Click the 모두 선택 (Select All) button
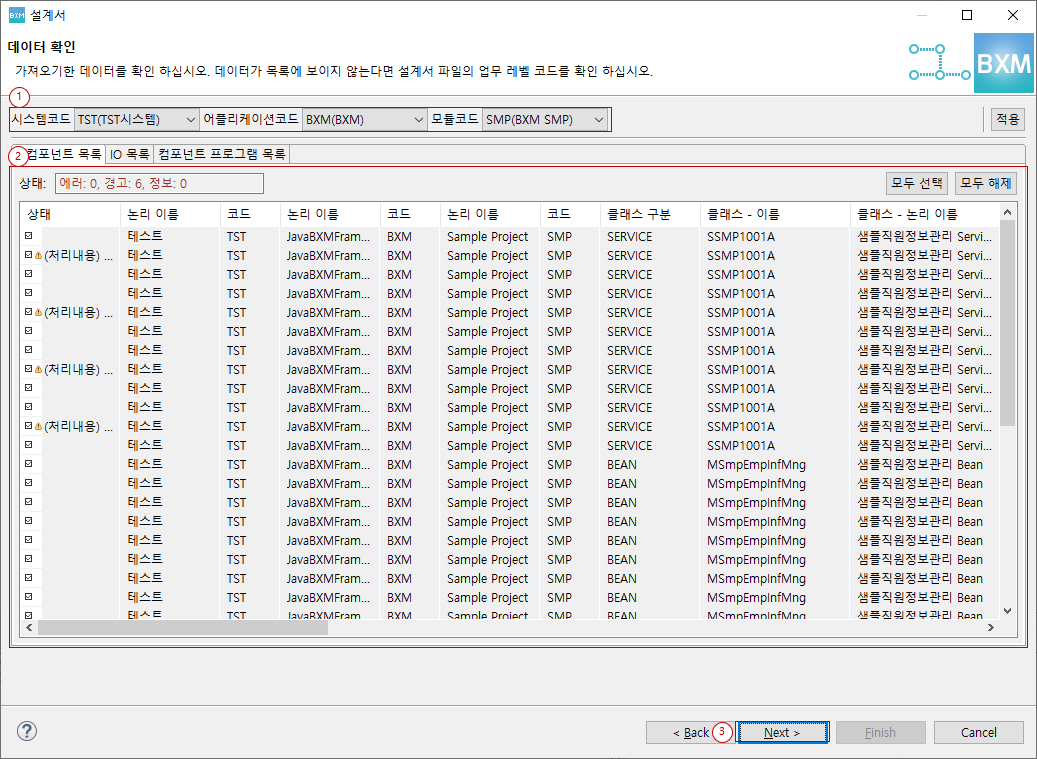The height and width of the screenshot is (759, 1037). point(915,182)
